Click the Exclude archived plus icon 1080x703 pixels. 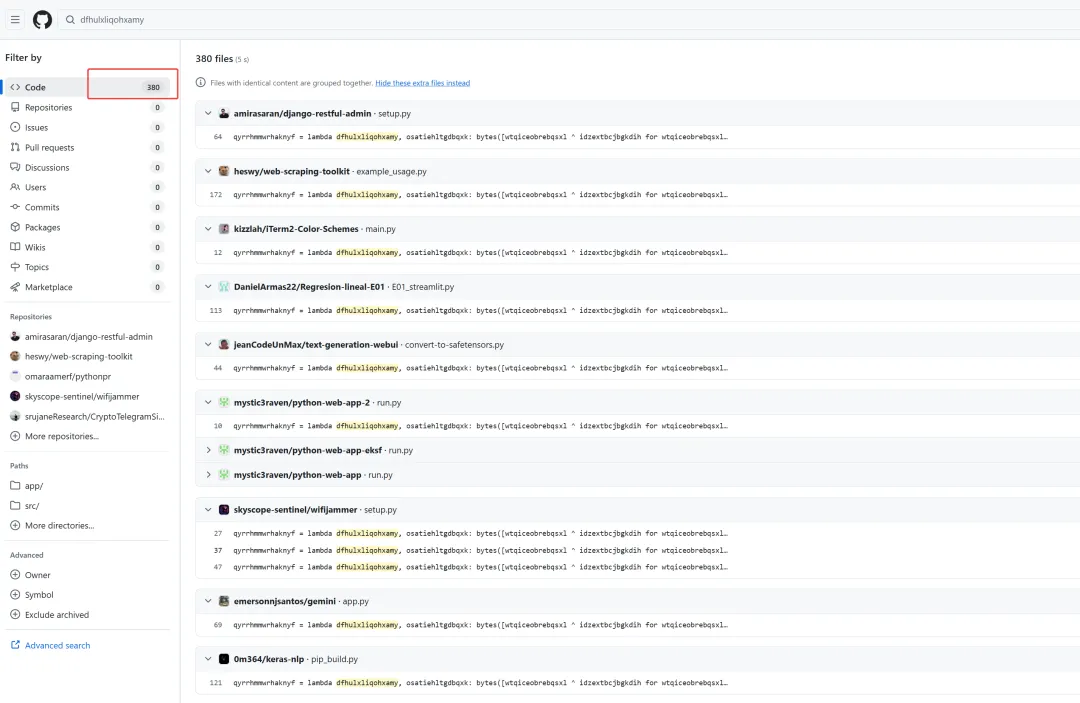15,615
